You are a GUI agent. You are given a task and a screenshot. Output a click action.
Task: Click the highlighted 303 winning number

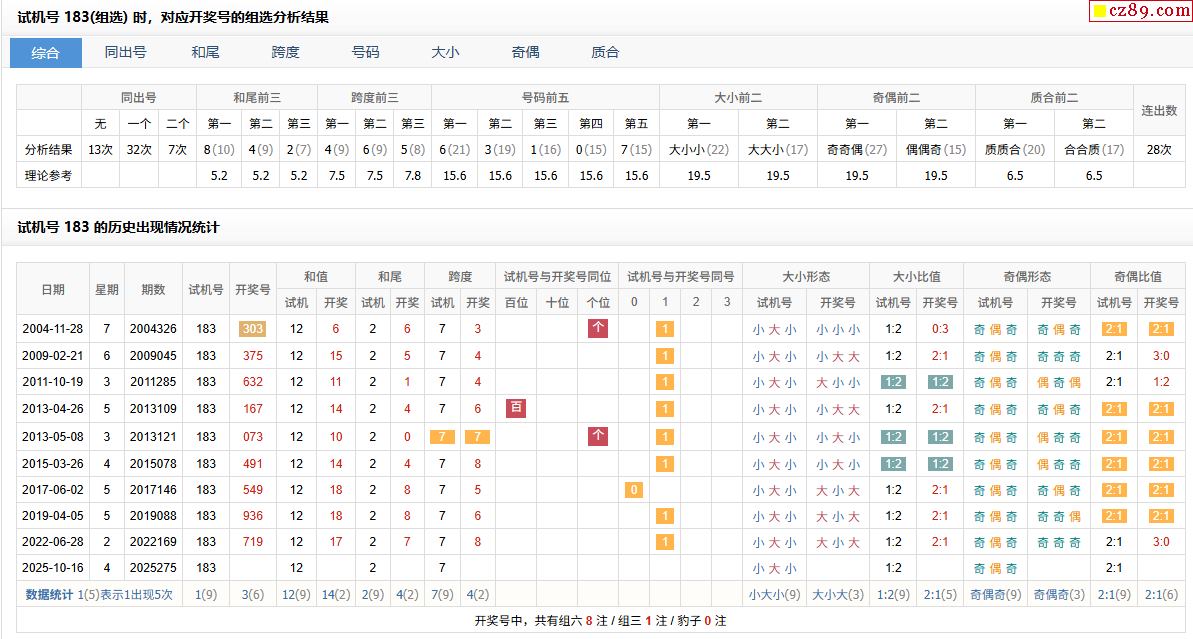(253, 329)
